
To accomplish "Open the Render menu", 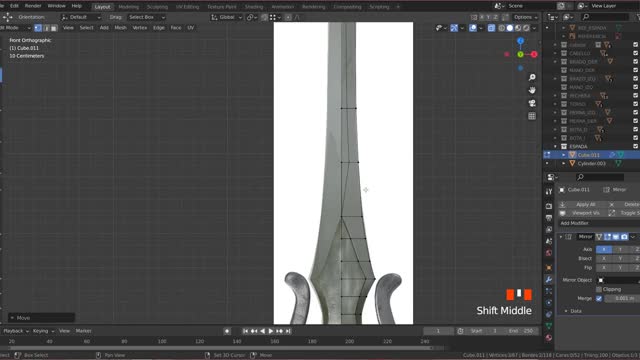I will pyautogui.click(x=33, y=6).
